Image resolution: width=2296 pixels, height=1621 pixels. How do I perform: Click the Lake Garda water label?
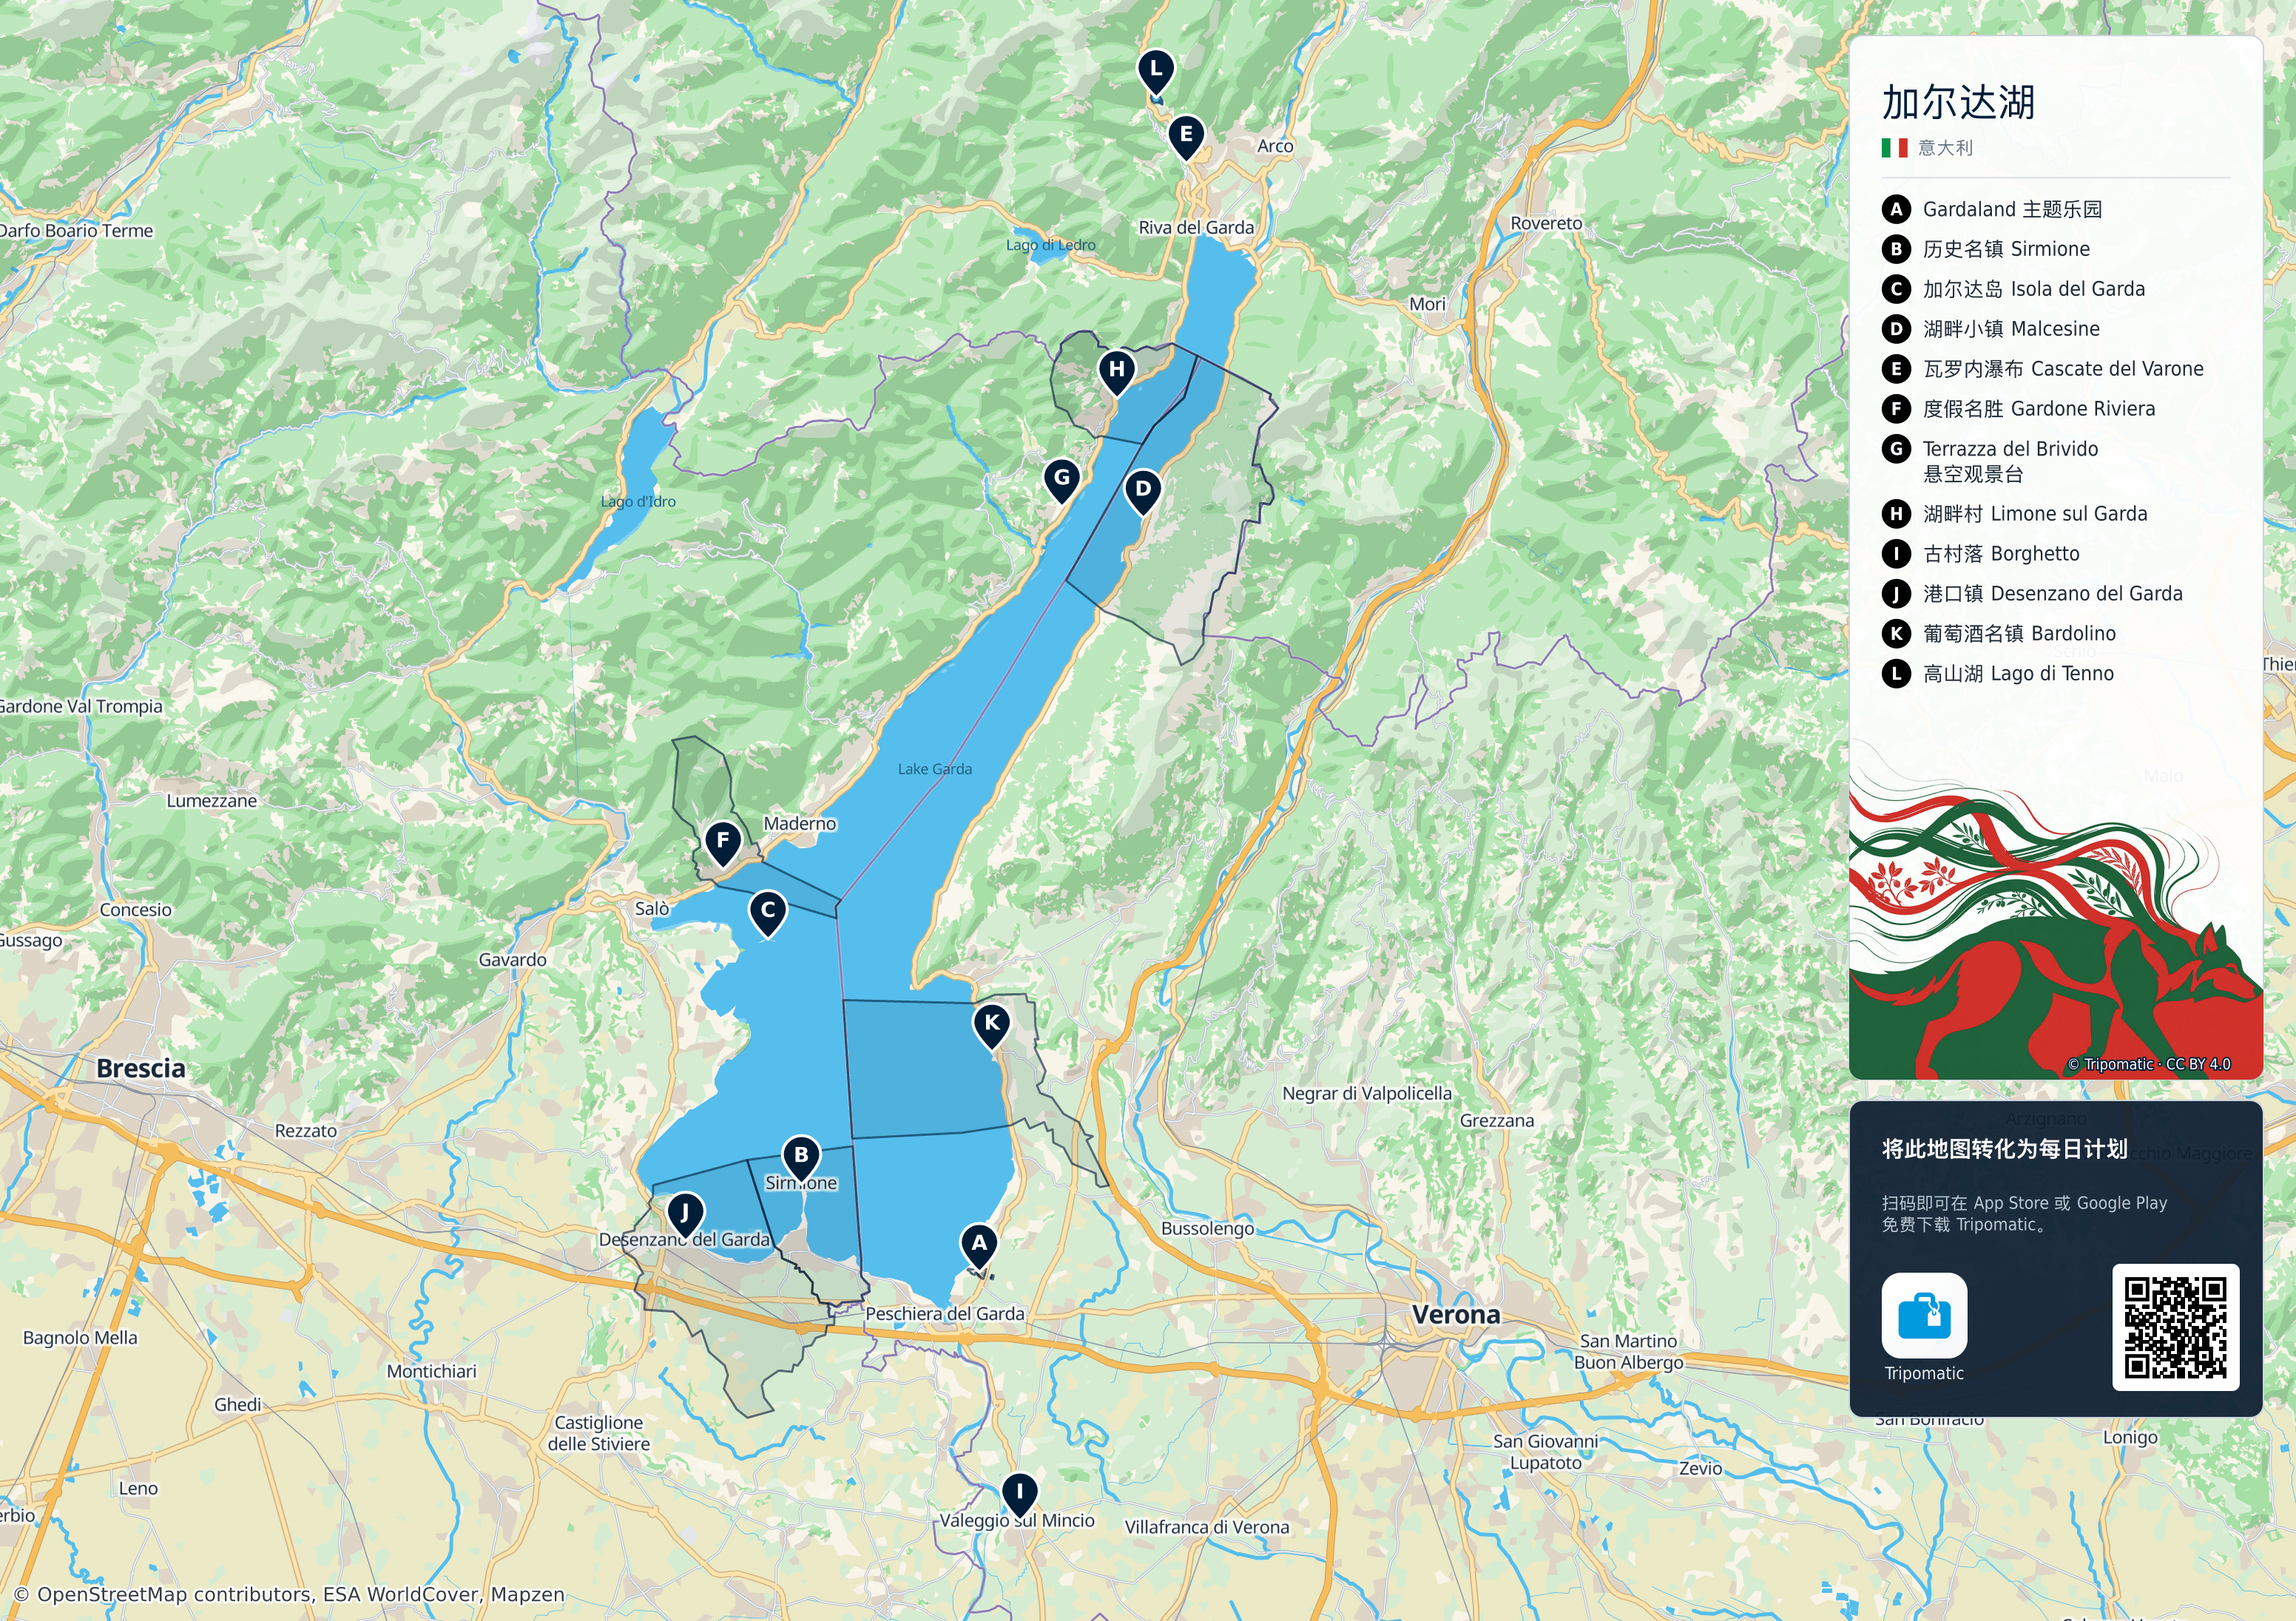coord(934,769)
